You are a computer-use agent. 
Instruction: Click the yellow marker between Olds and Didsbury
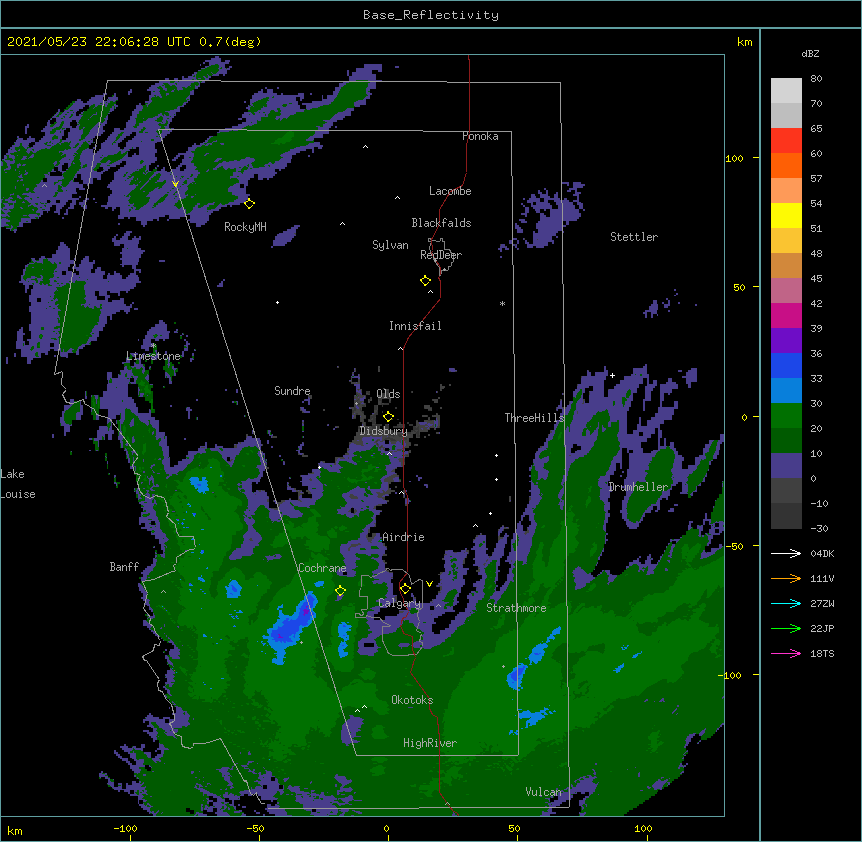pyautogui.click(x=388, y=417)
